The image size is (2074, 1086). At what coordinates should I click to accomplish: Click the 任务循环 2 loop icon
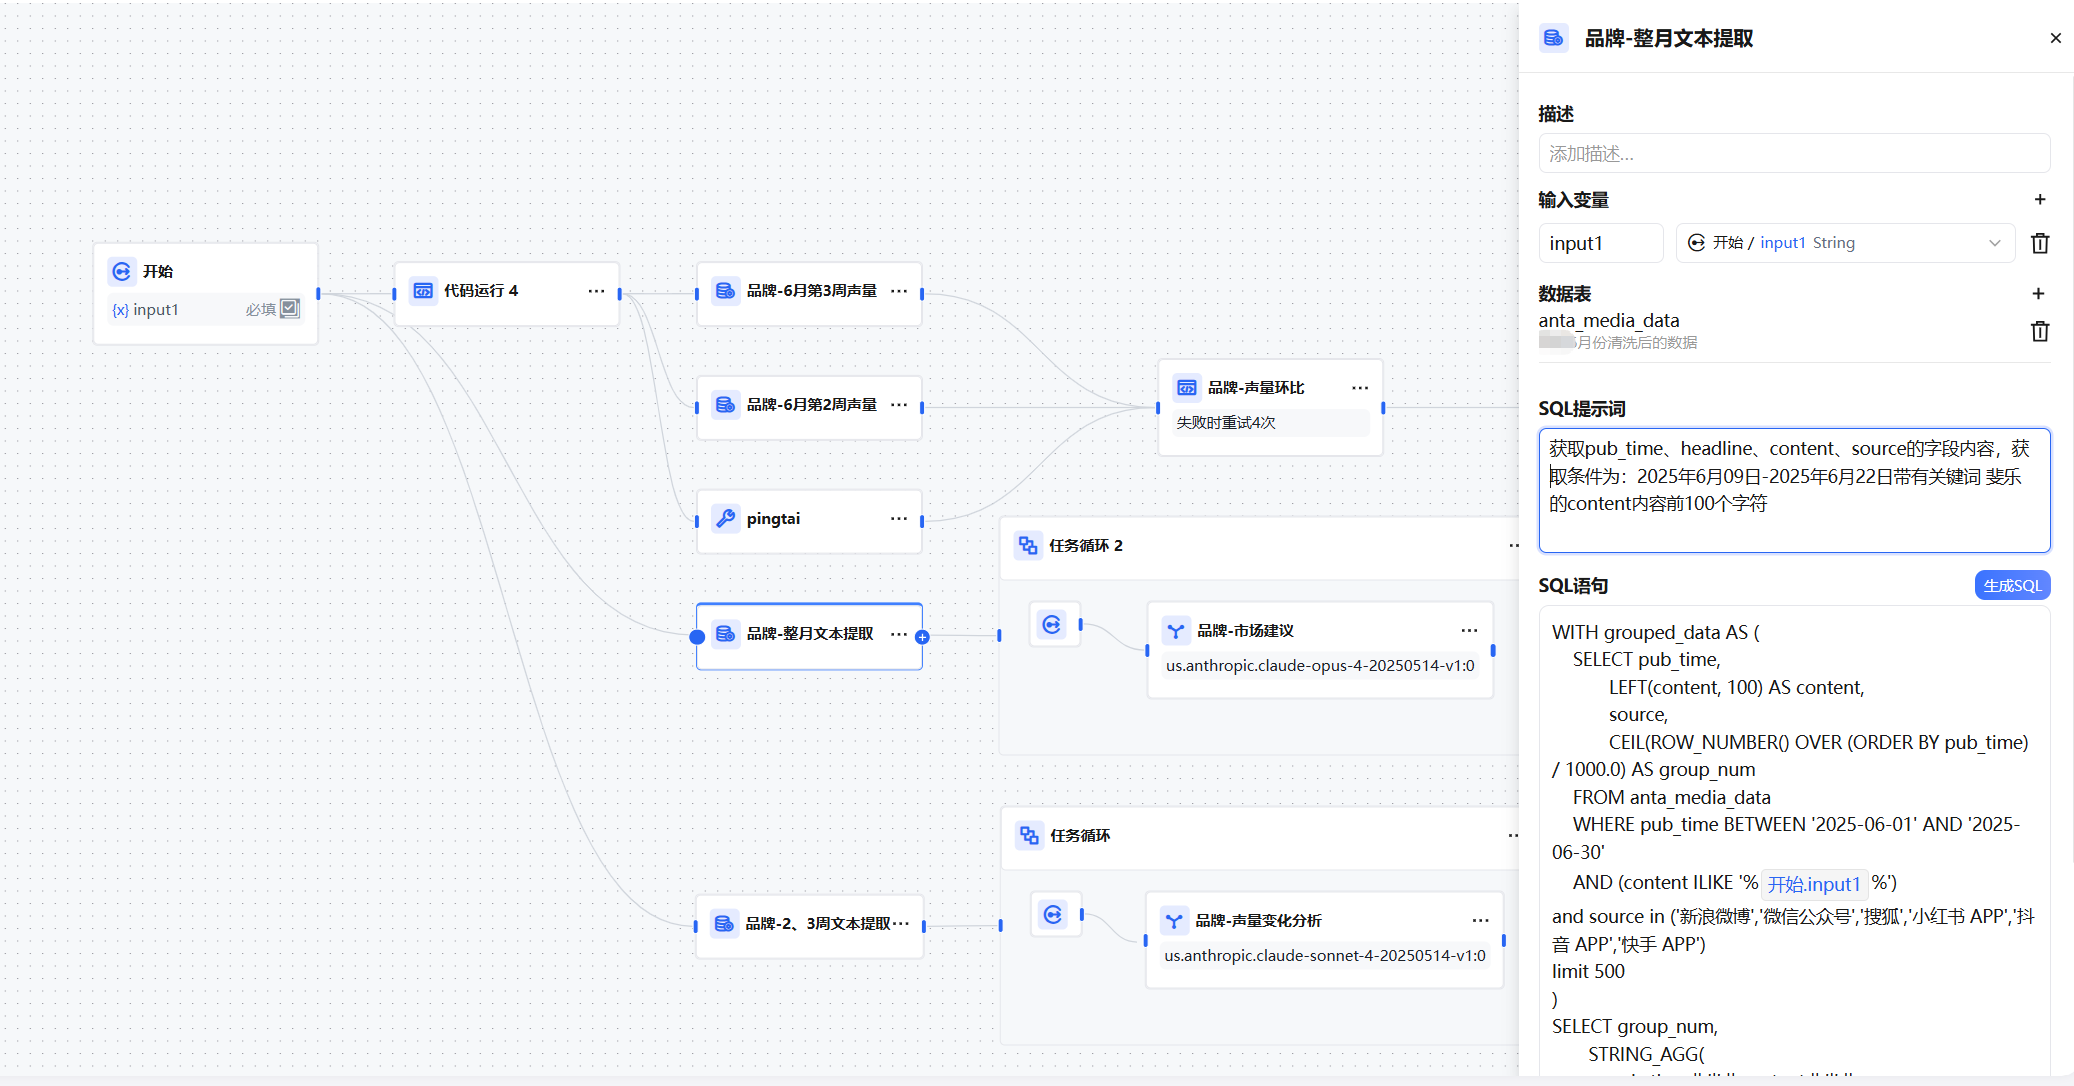[x=1028, y=545]
